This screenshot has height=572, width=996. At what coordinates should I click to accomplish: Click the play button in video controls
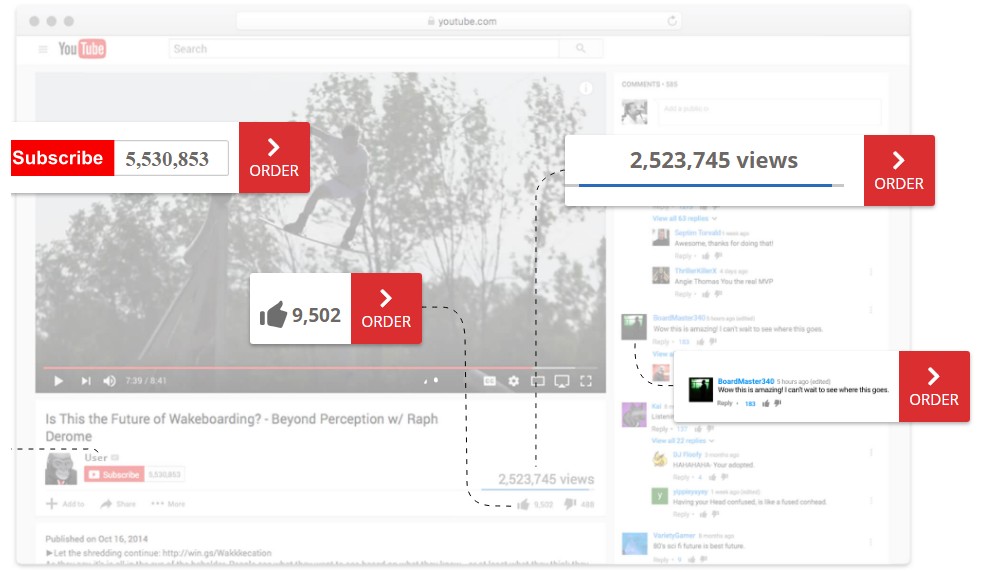(58, 381)
